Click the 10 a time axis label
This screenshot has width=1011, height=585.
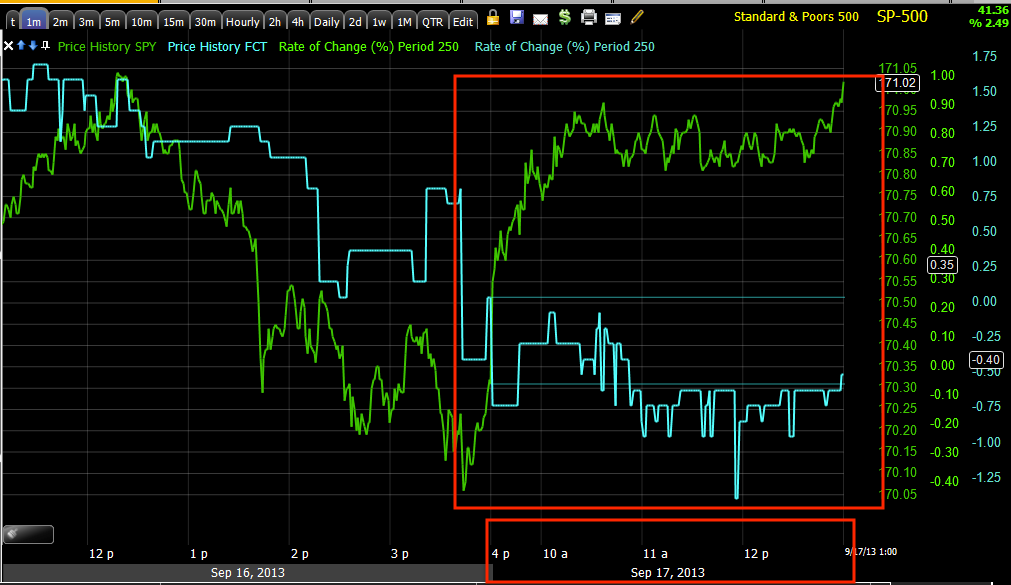tap(555, 553)
